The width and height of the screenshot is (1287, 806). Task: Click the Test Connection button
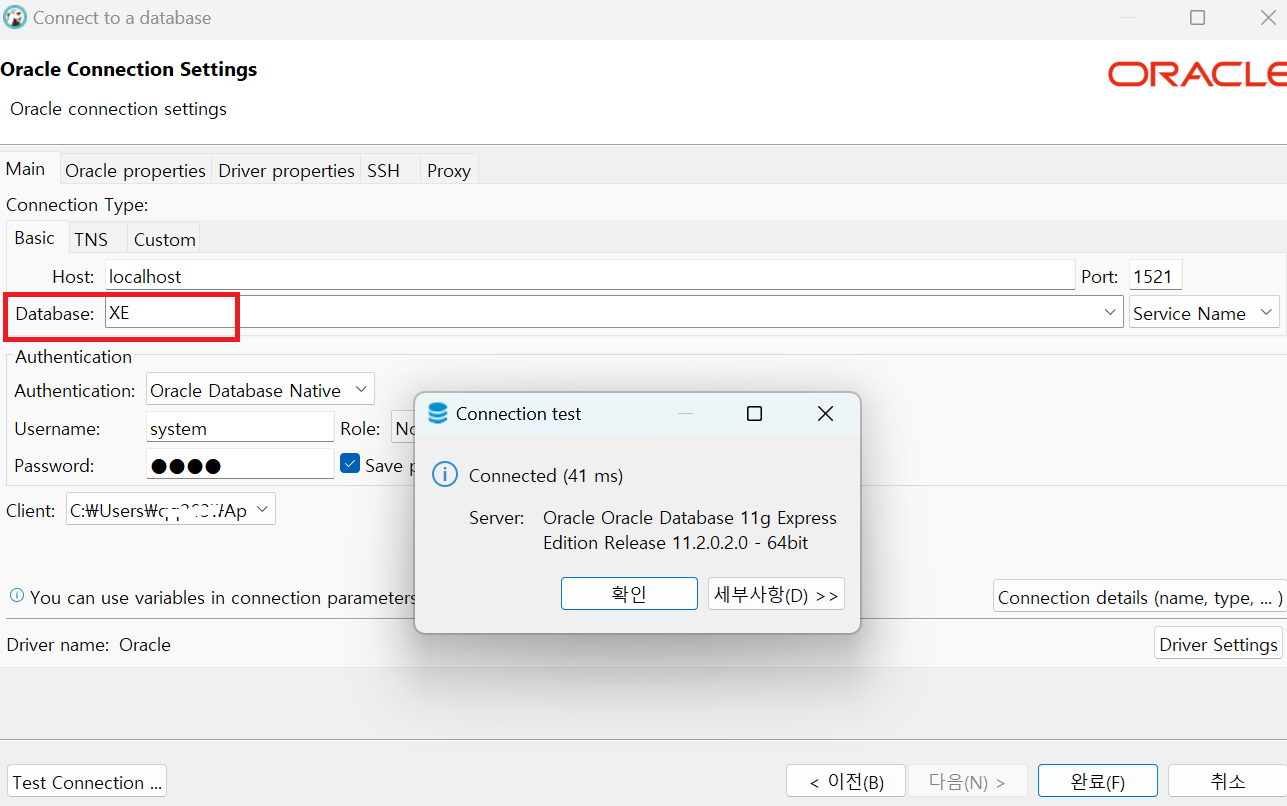(x=87, y=781)
